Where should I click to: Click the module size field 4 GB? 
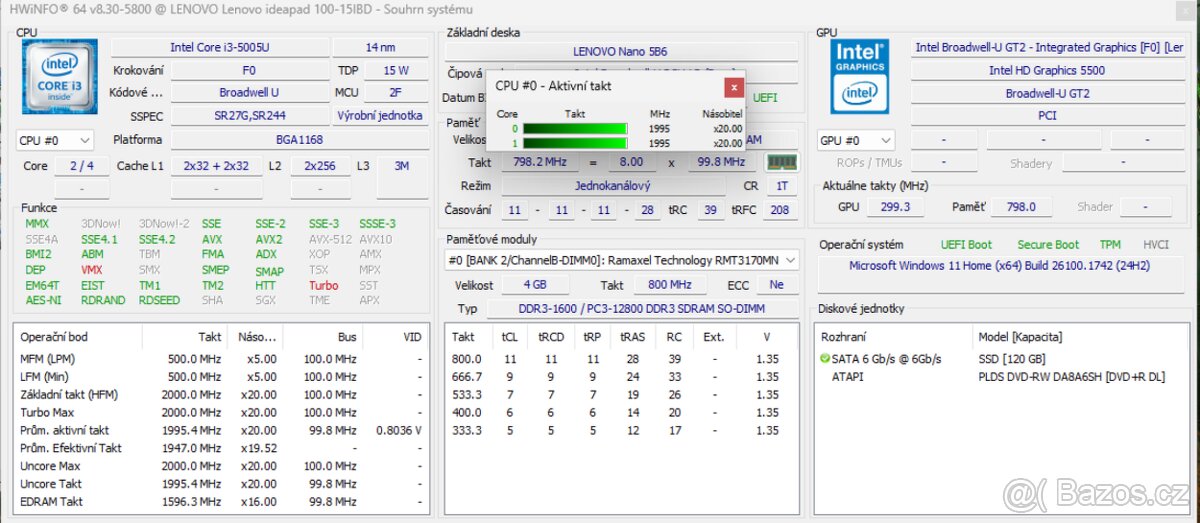[536, 285]
